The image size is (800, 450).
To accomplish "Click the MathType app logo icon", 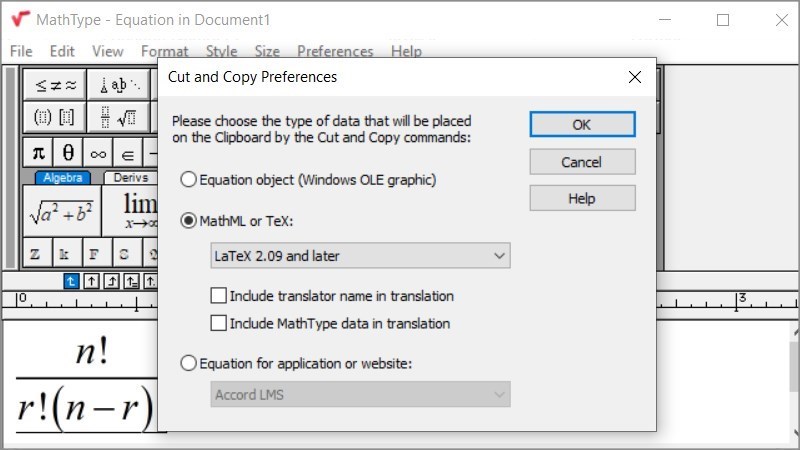I will coord(20,19).
